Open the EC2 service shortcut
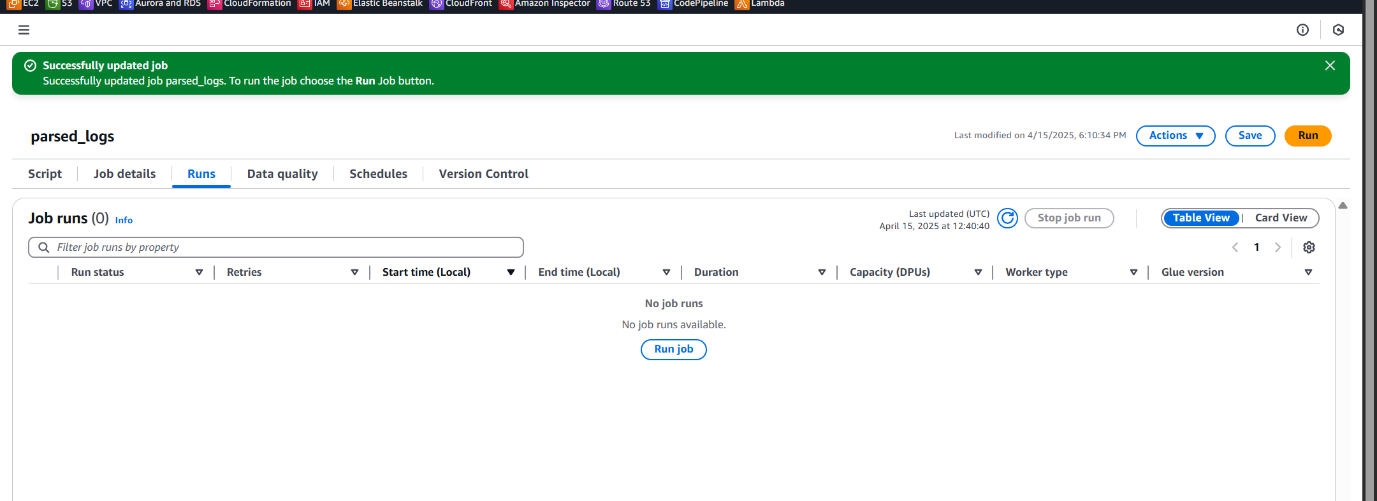Viewport: 1377px width, 501px height. tap(23, 4)
